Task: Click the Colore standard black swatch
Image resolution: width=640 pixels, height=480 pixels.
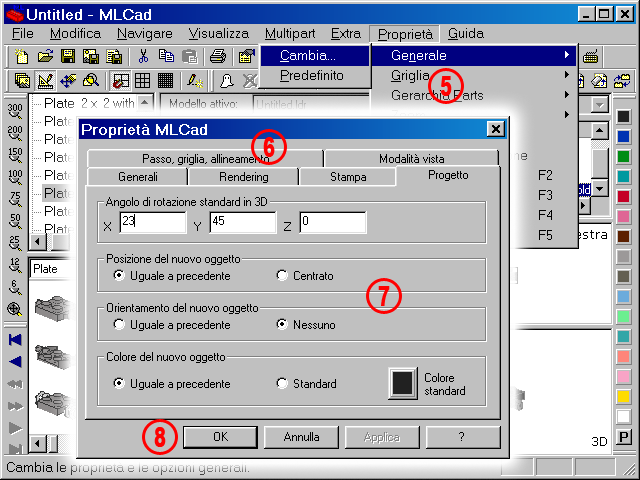Action: 403,383
